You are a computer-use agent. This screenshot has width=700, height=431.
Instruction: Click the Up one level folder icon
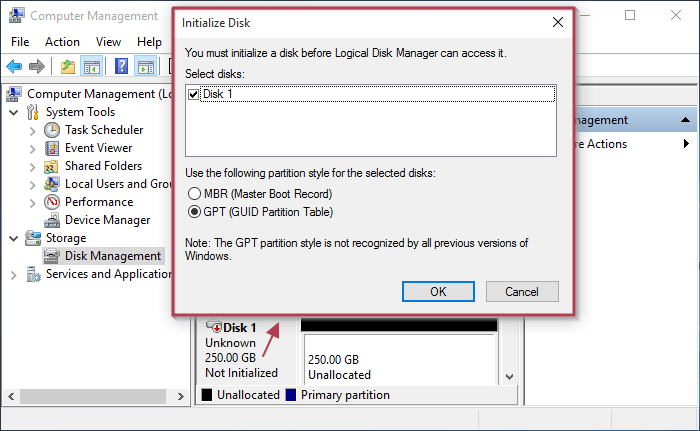[x=67, y=67]
